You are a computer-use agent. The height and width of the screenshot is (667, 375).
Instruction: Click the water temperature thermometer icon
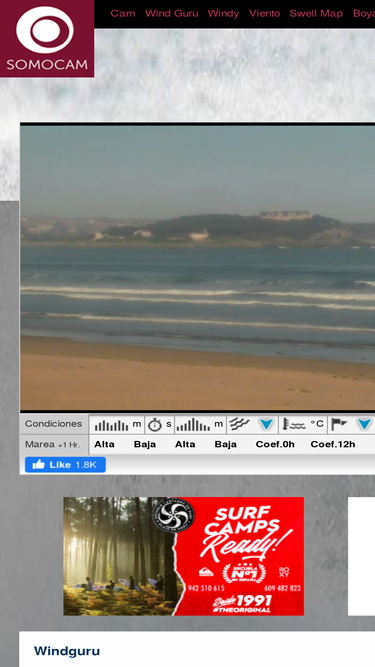click(x=294, y=424)
